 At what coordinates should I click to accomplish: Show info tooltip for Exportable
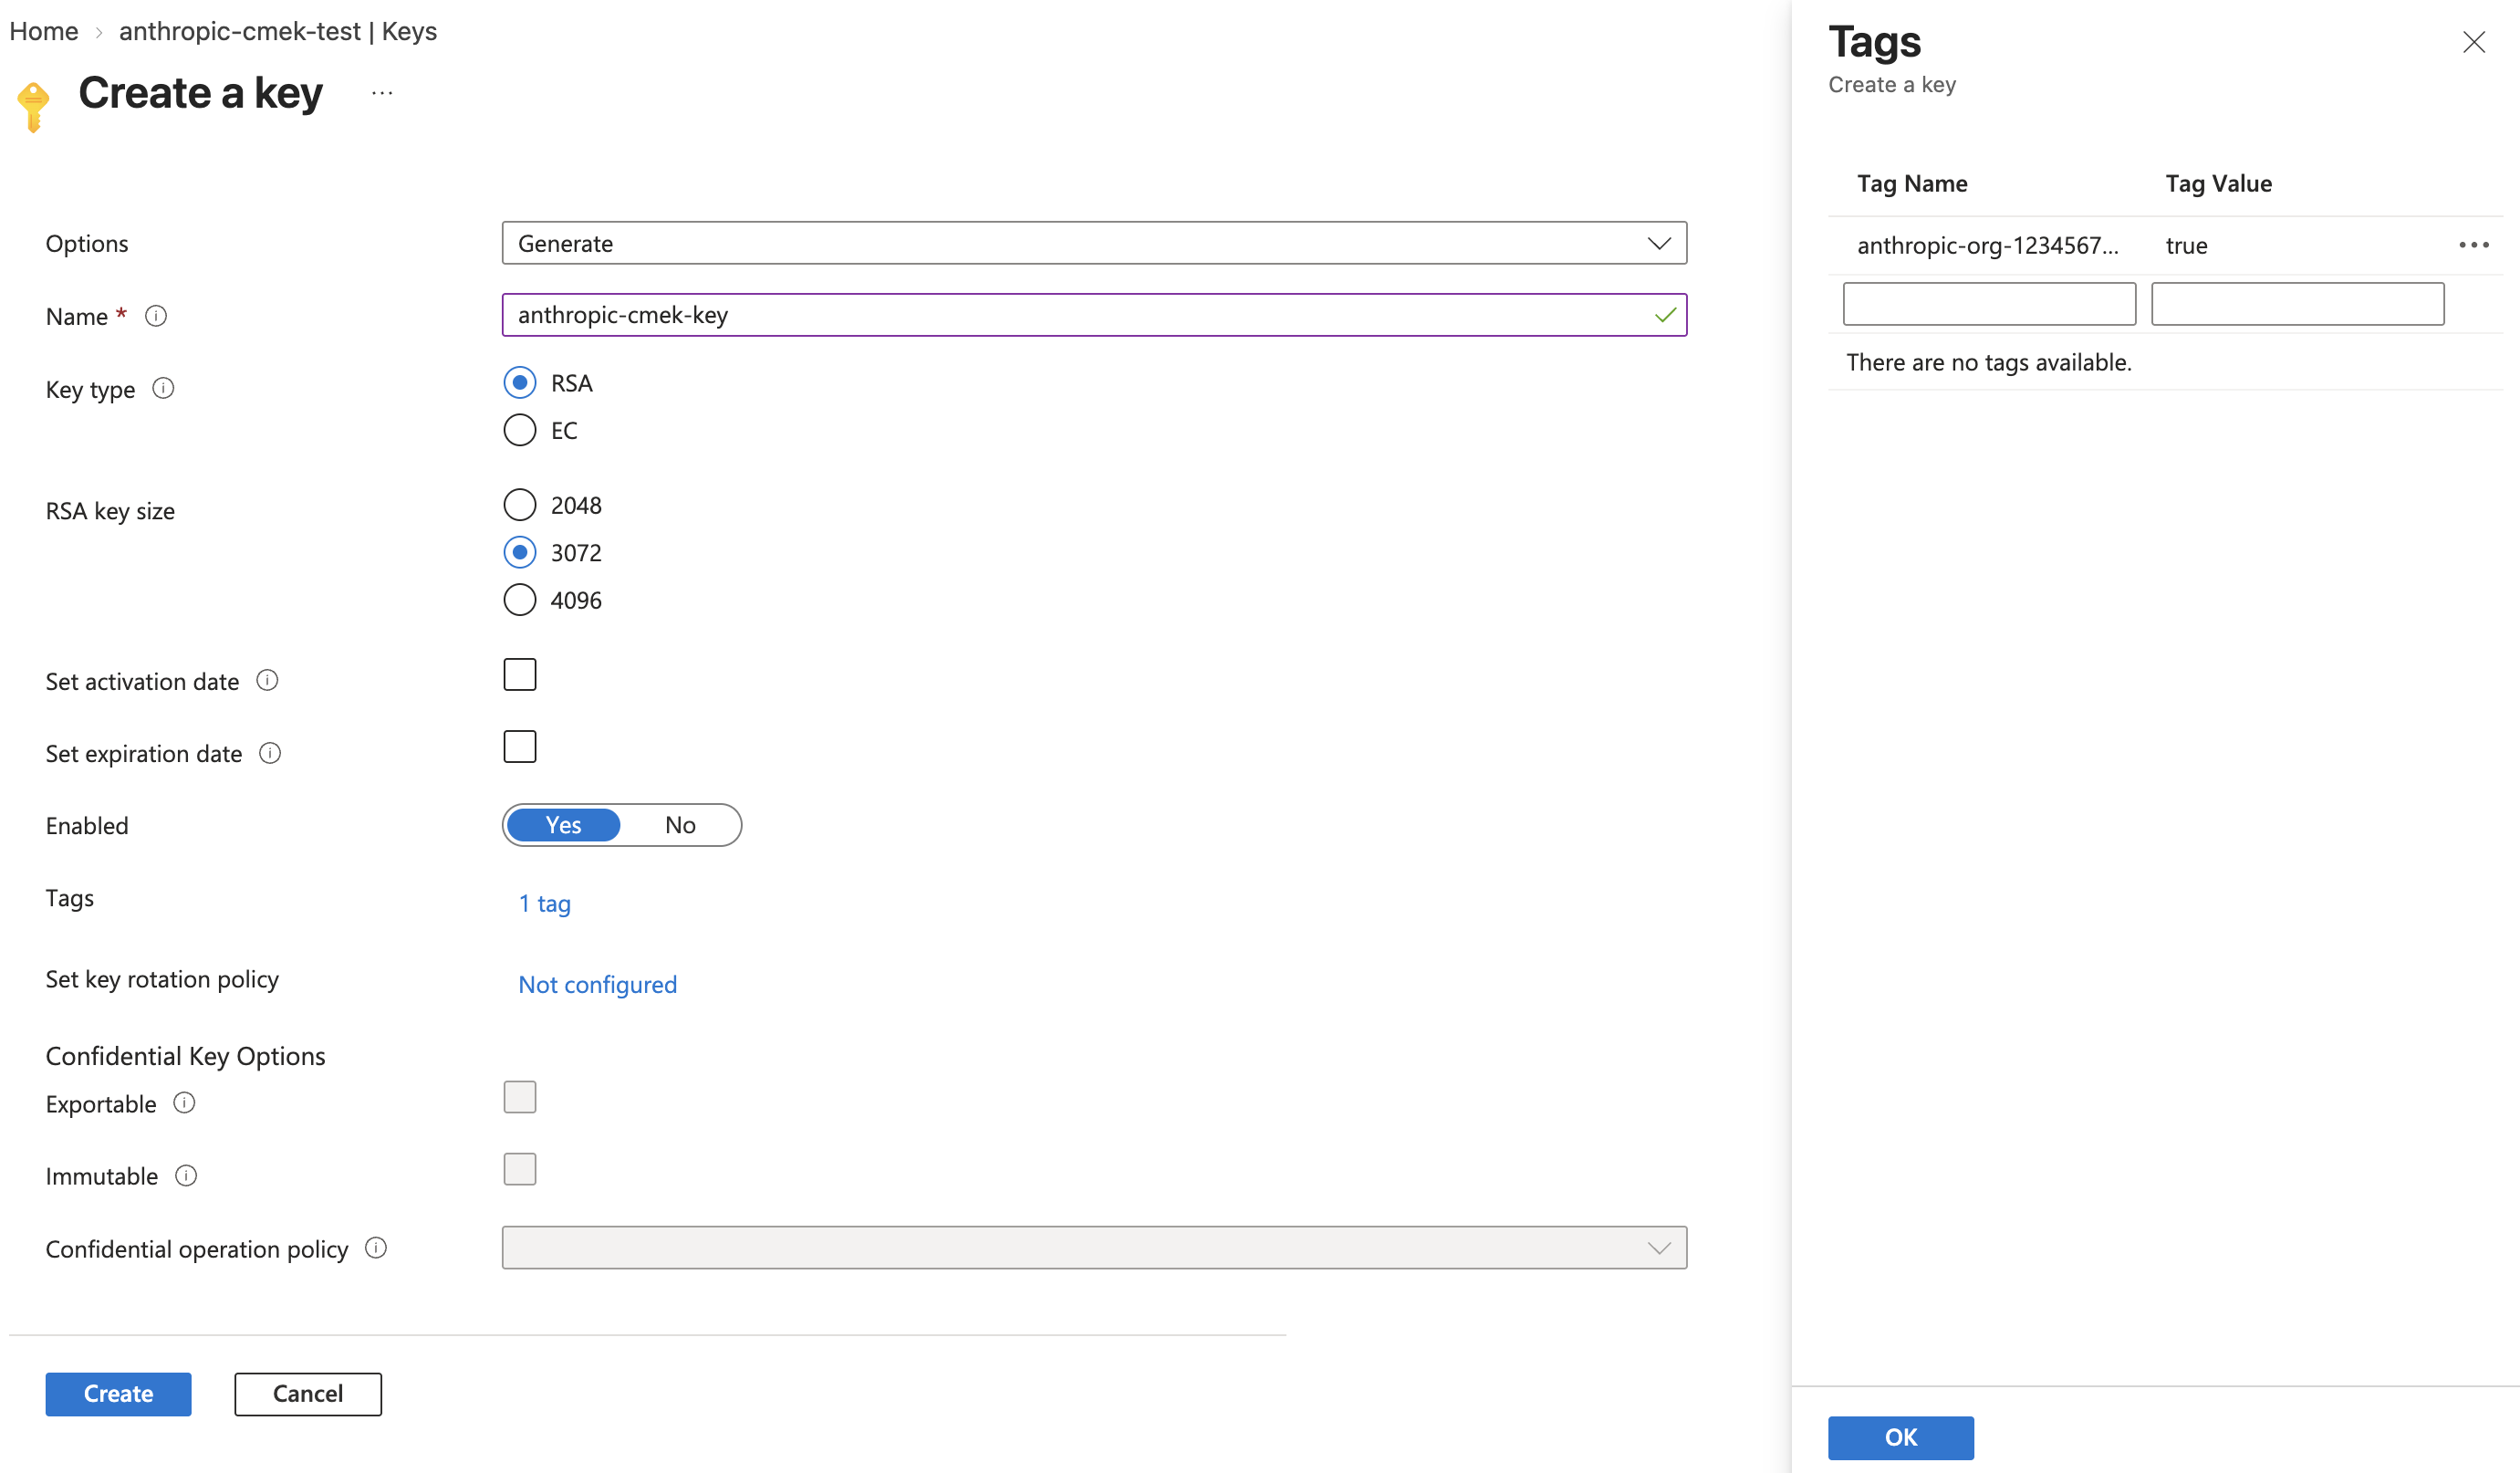click(x=184, y=1102)
